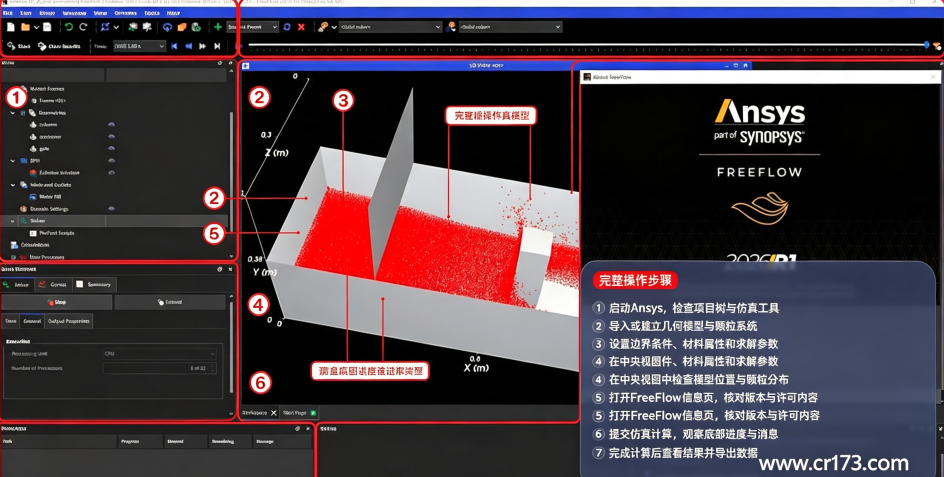Image resolution: width=944 pixels, height=477 pixels.
Task: Toggle visibility eye of Domain Settings row
Action: (111, 209)
